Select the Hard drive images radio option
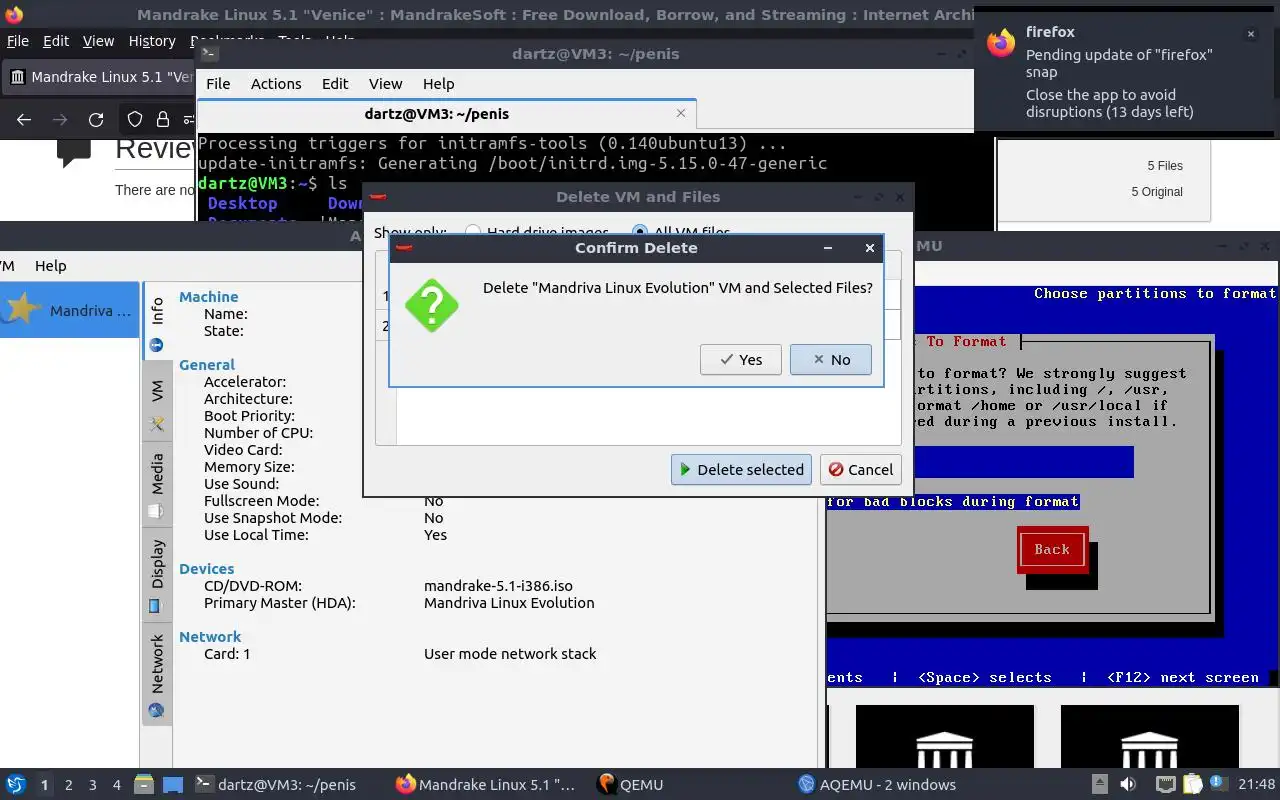 (x=537, y=232)
